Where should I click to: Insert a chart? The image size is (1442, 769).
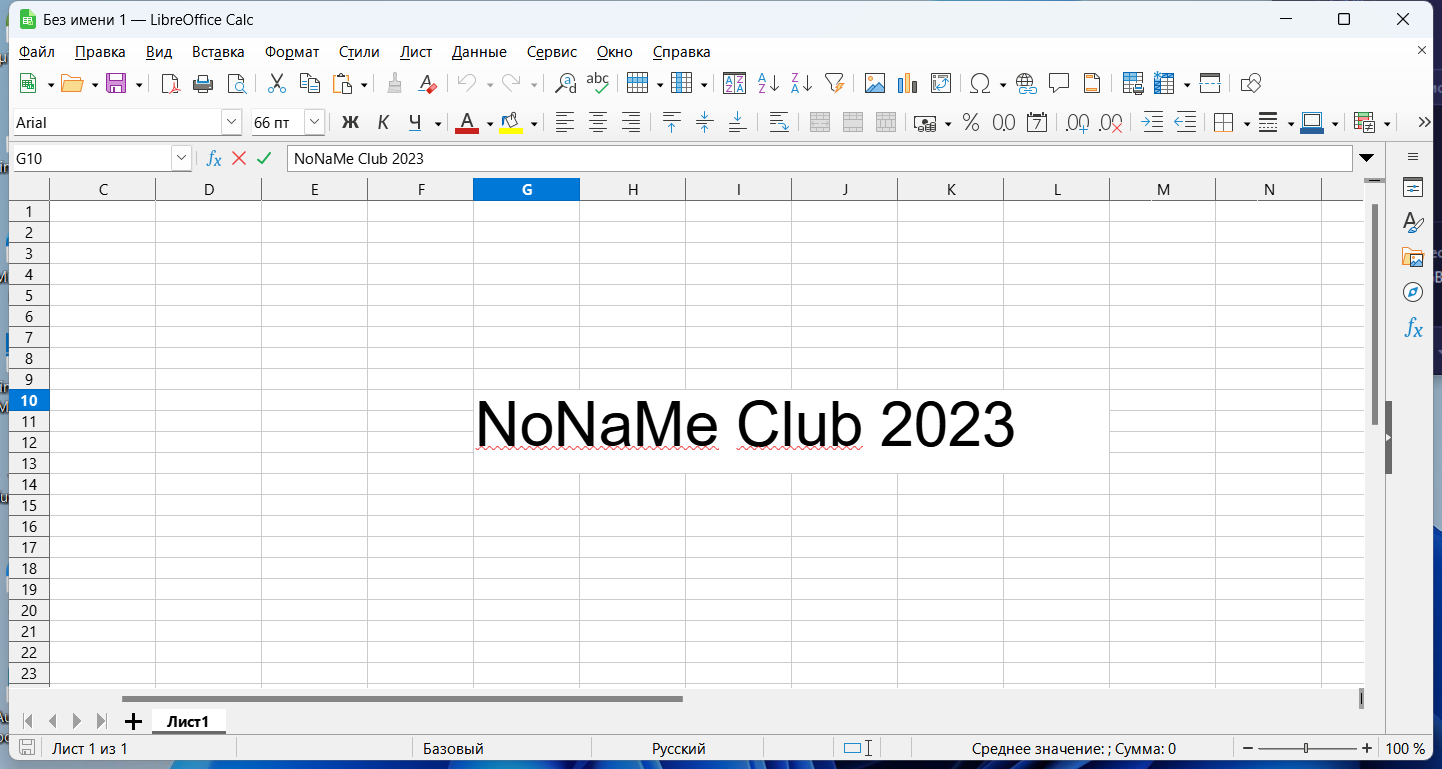click(908, 84)
